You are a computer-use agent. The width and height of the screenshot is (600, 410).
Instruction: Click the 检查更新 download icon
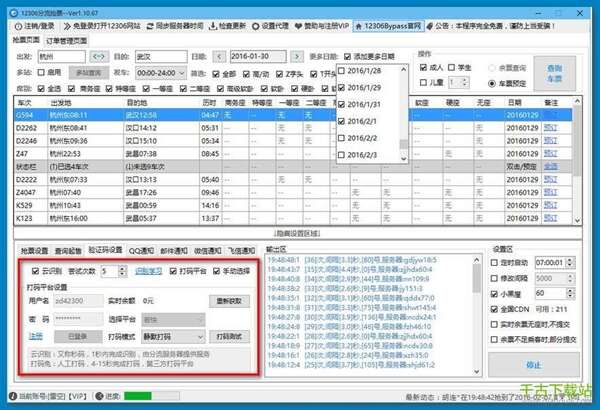213,26
